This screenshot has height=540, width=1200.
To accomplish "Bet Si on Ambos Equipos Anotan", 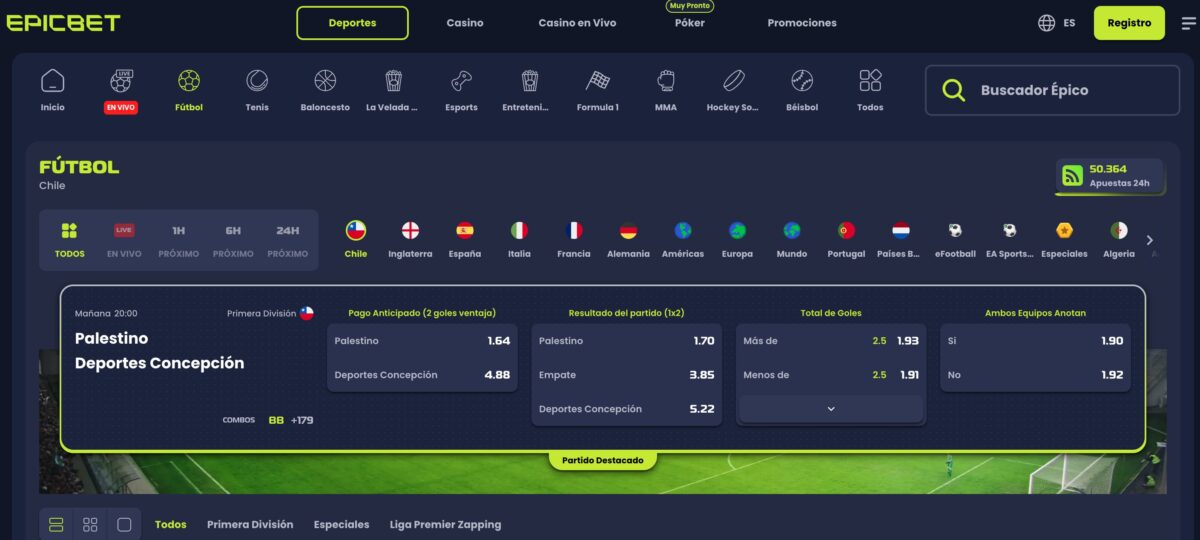I will (1035, 341).
